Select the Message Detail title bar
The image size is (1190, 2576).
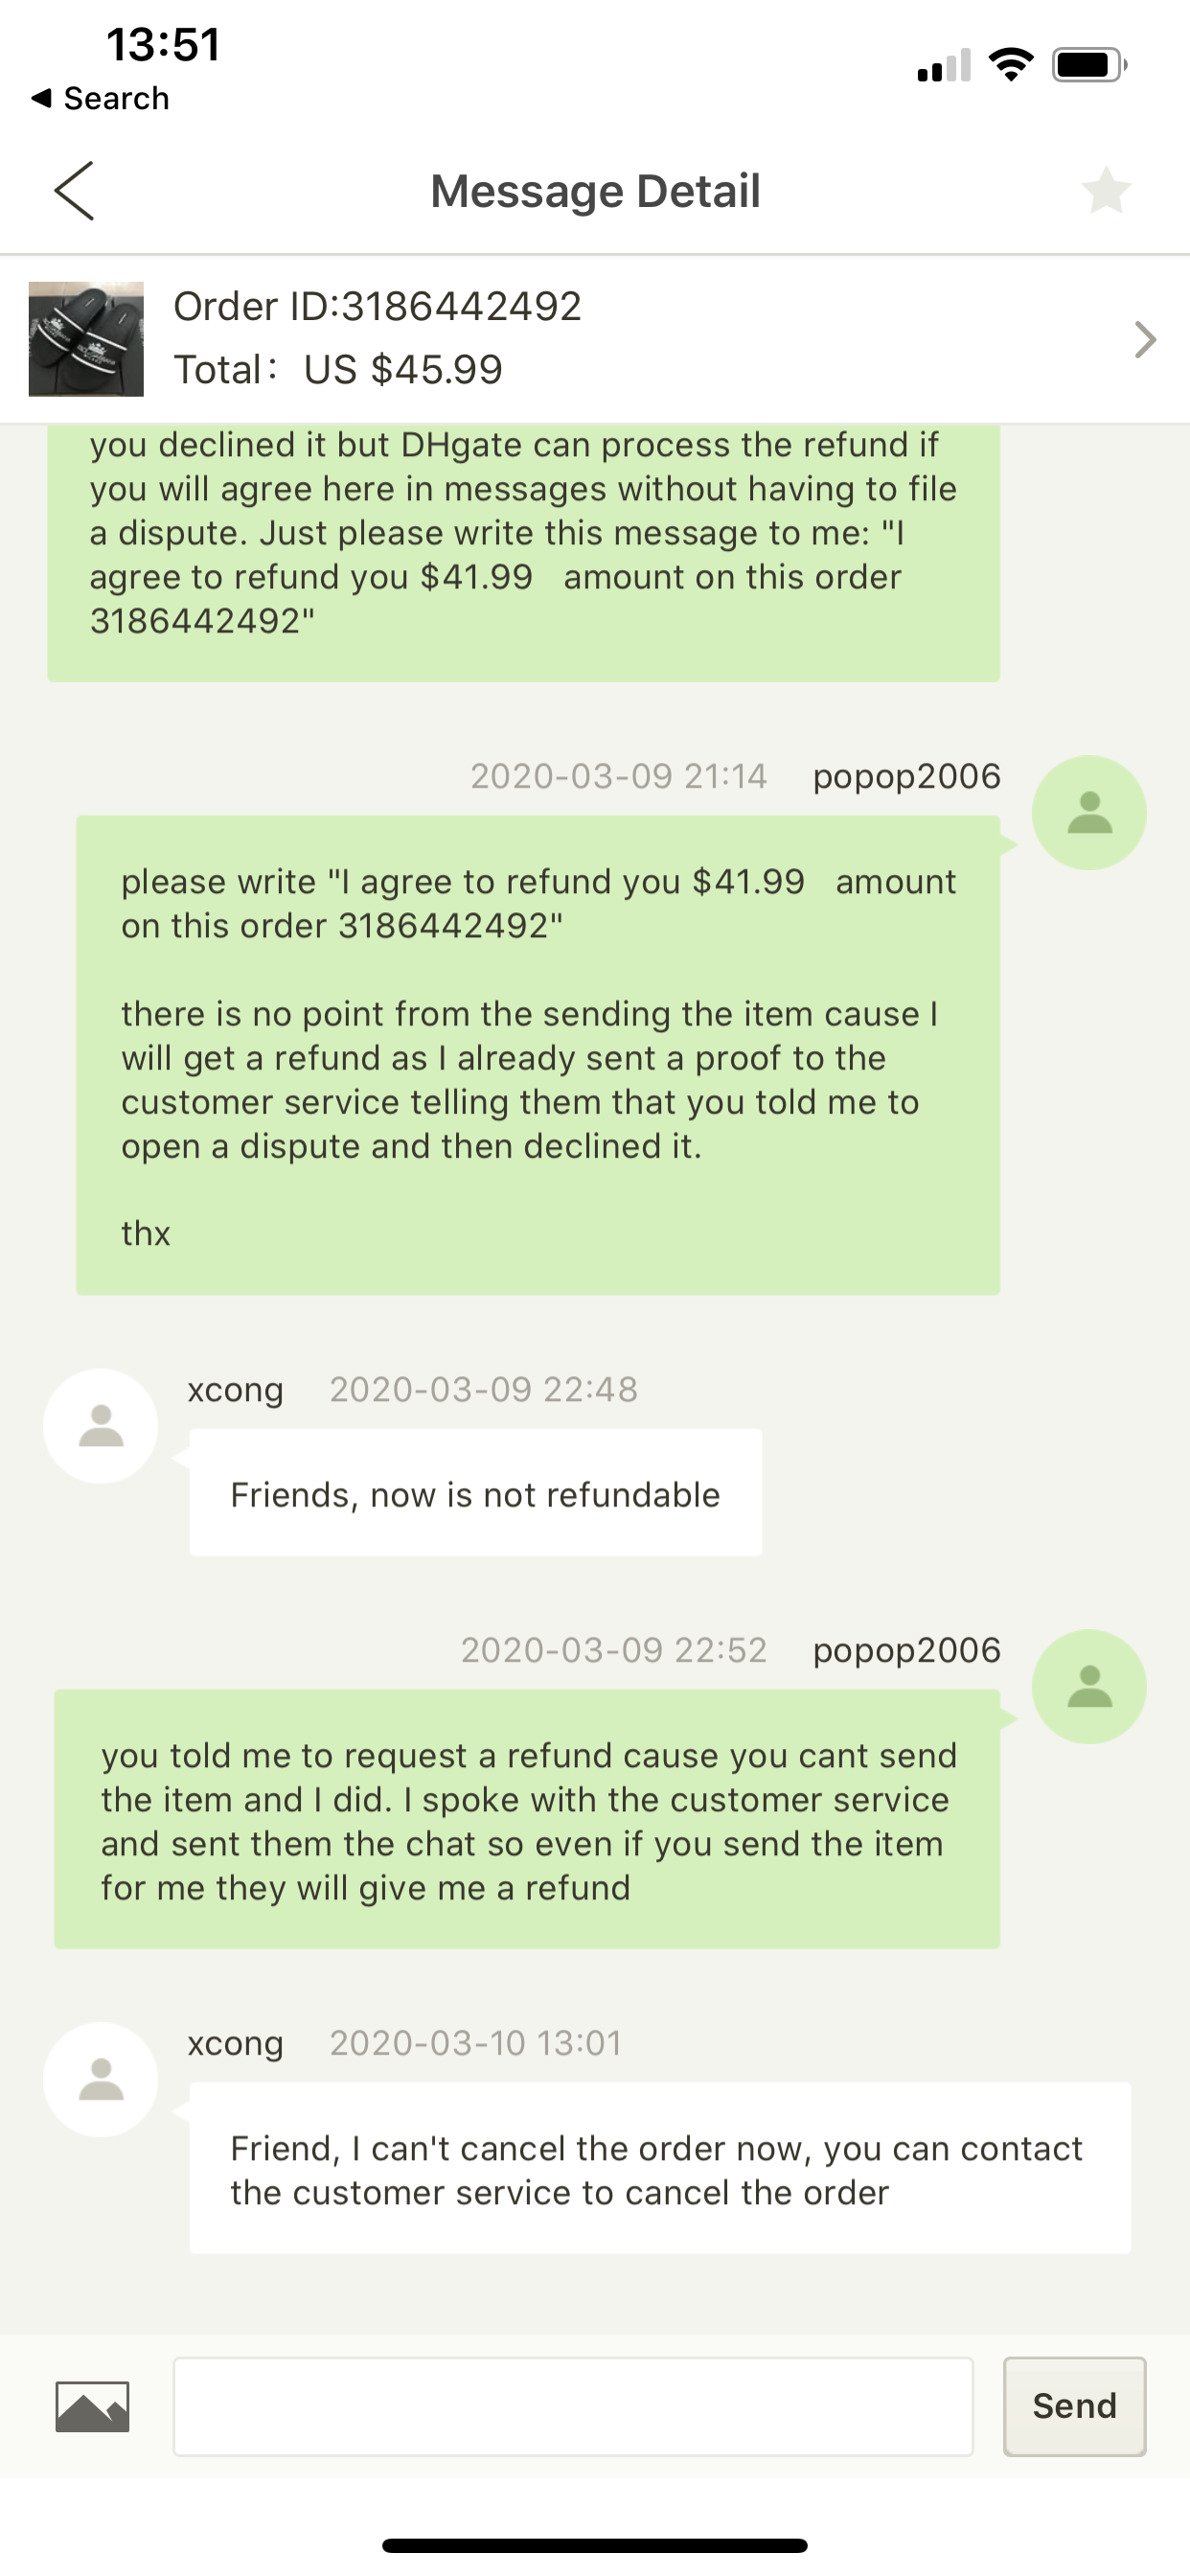tap(595, 190)
